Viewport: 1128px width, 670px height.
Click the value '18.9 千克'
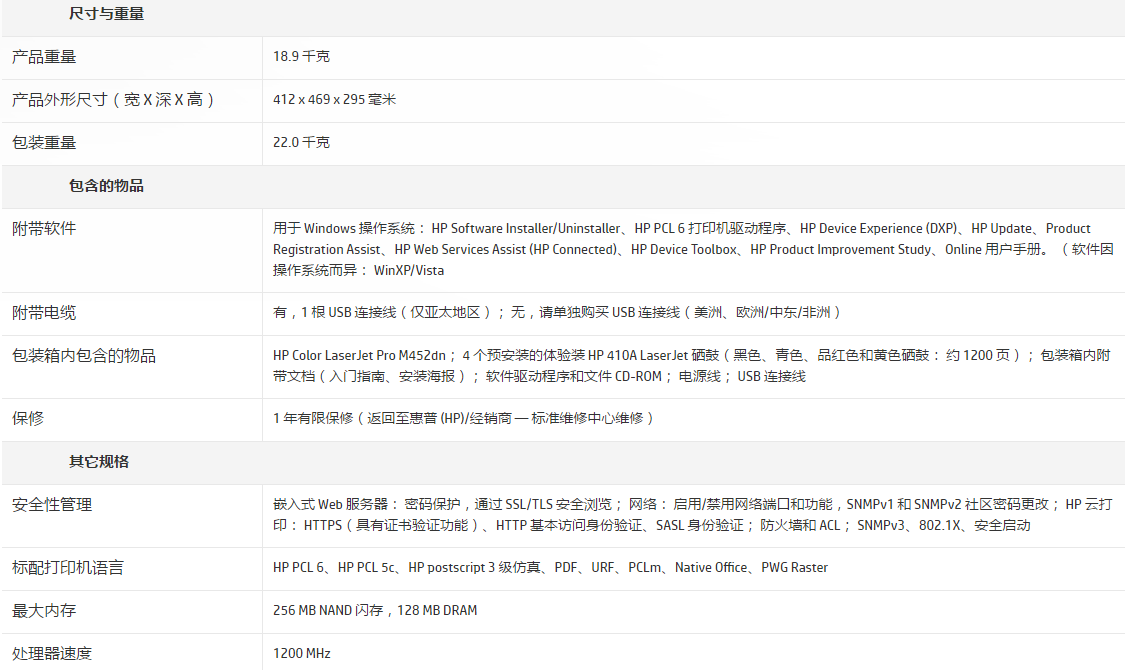pyautogui.click(x=301, y=56)
